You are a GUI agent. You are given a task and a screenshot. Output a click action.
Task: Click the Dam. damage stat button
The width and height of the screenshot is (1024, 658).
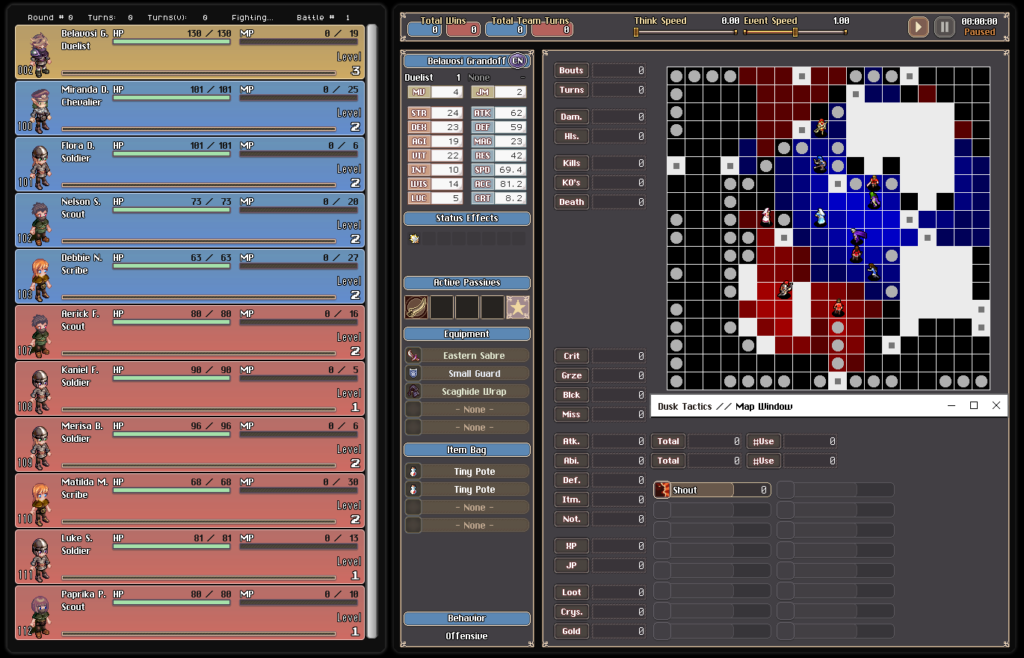571,117
